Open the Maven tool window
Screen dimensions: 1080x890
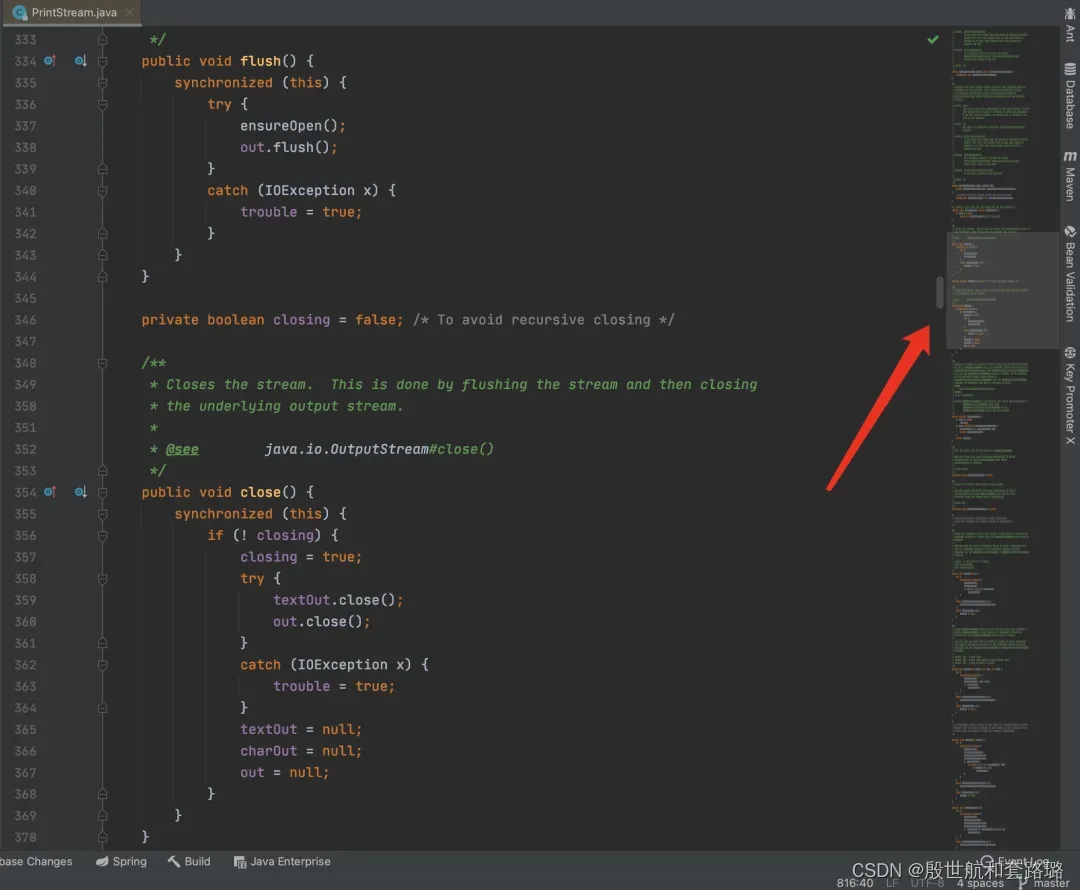pos(1070,176)
